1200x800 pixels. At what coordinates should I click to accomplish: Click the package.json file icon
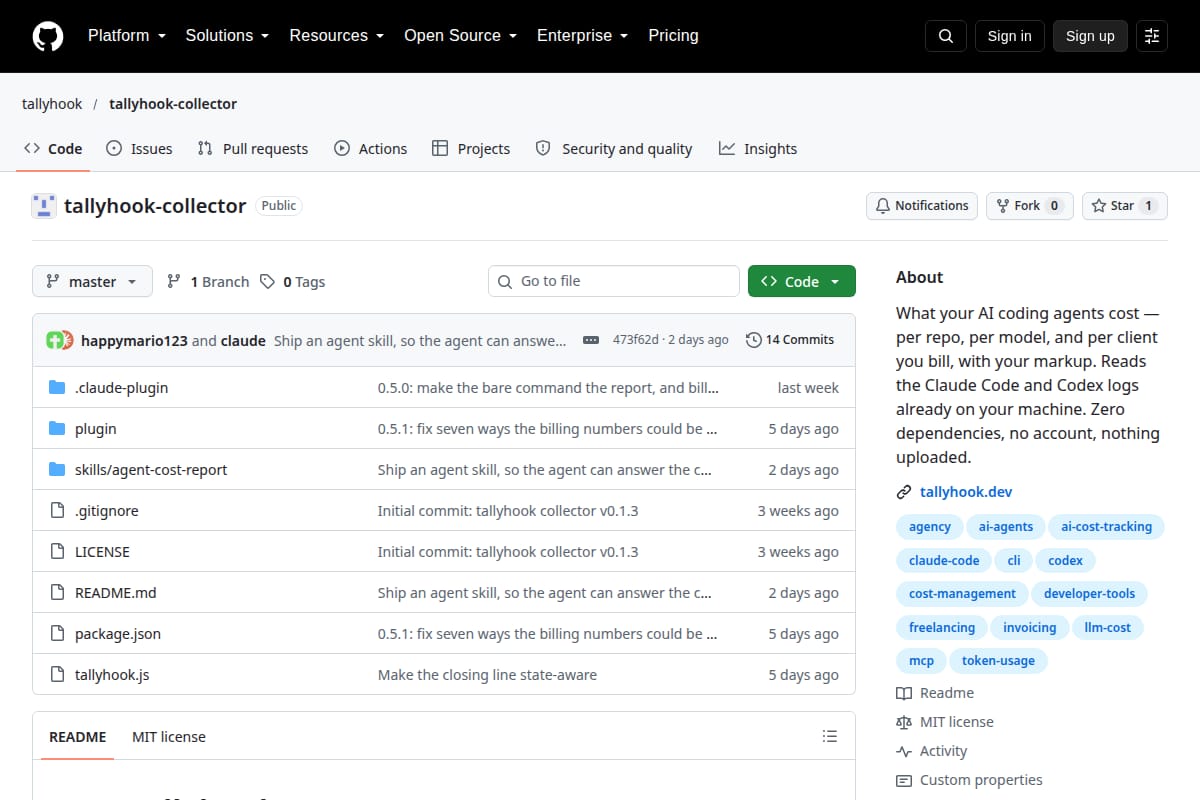57,634
